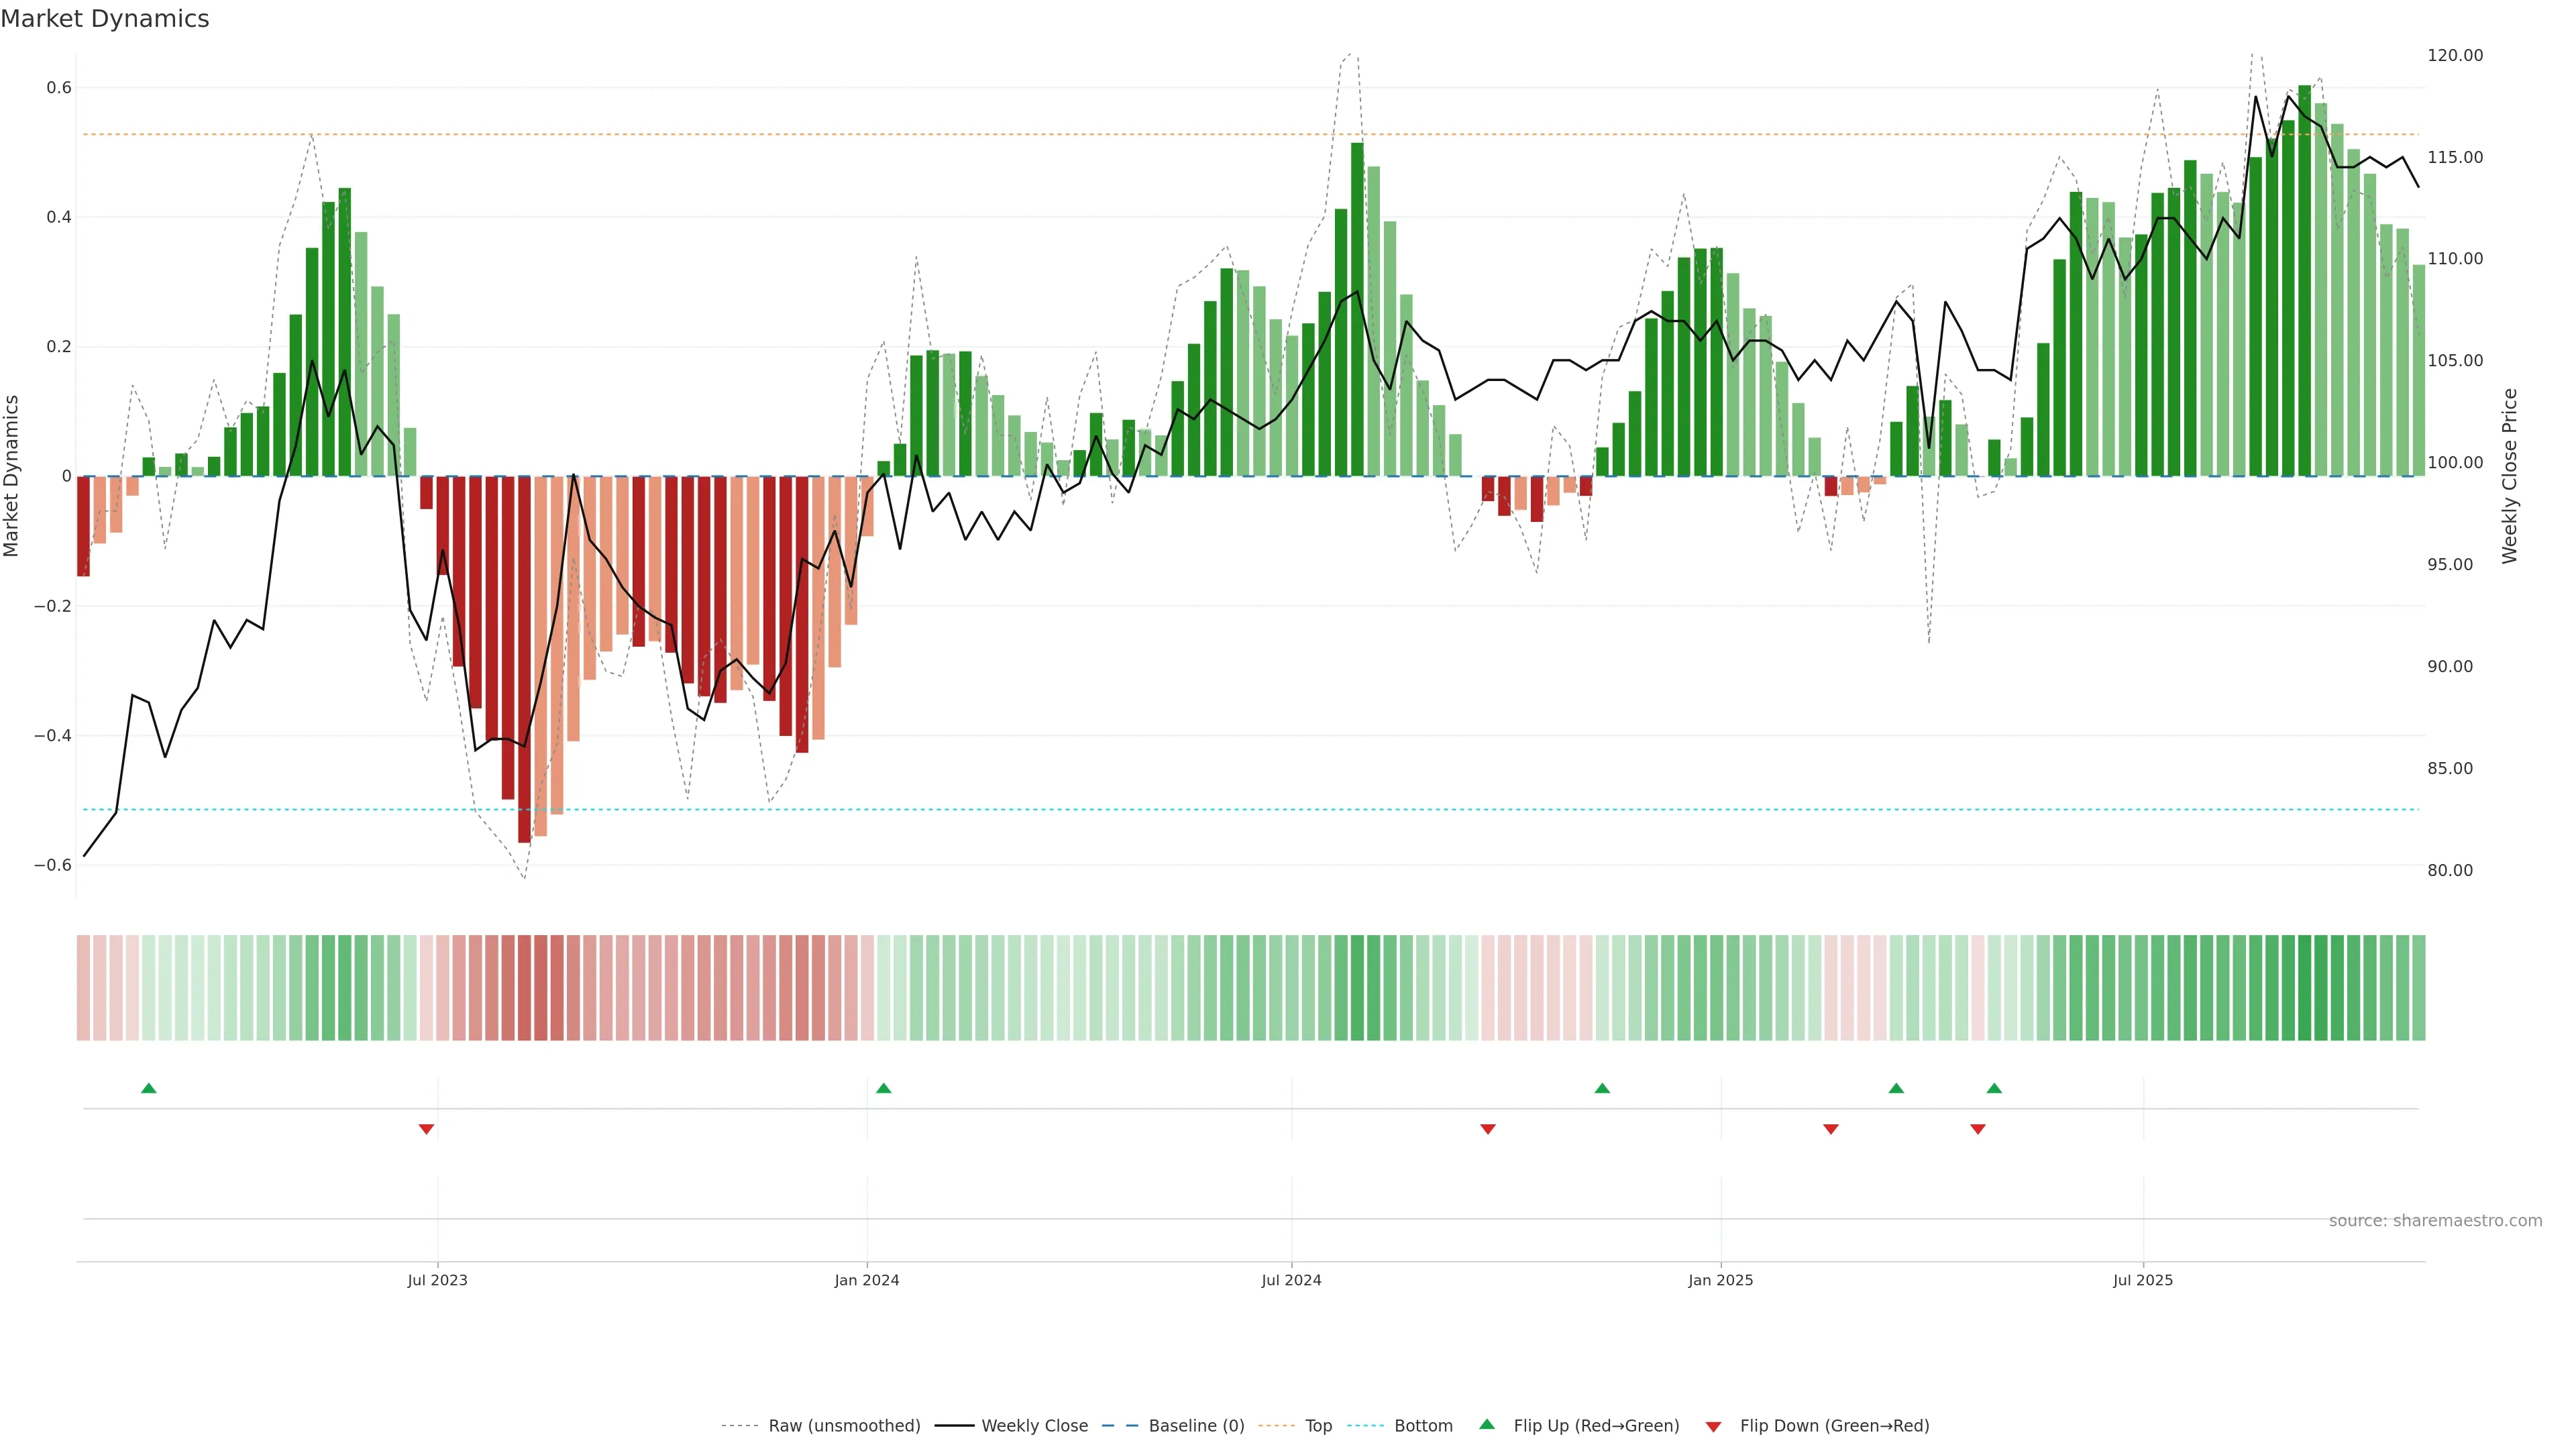2576x1449 pixels.
Task: Hide the Bottom threshold legend entry
Action: (1423, 1426)
